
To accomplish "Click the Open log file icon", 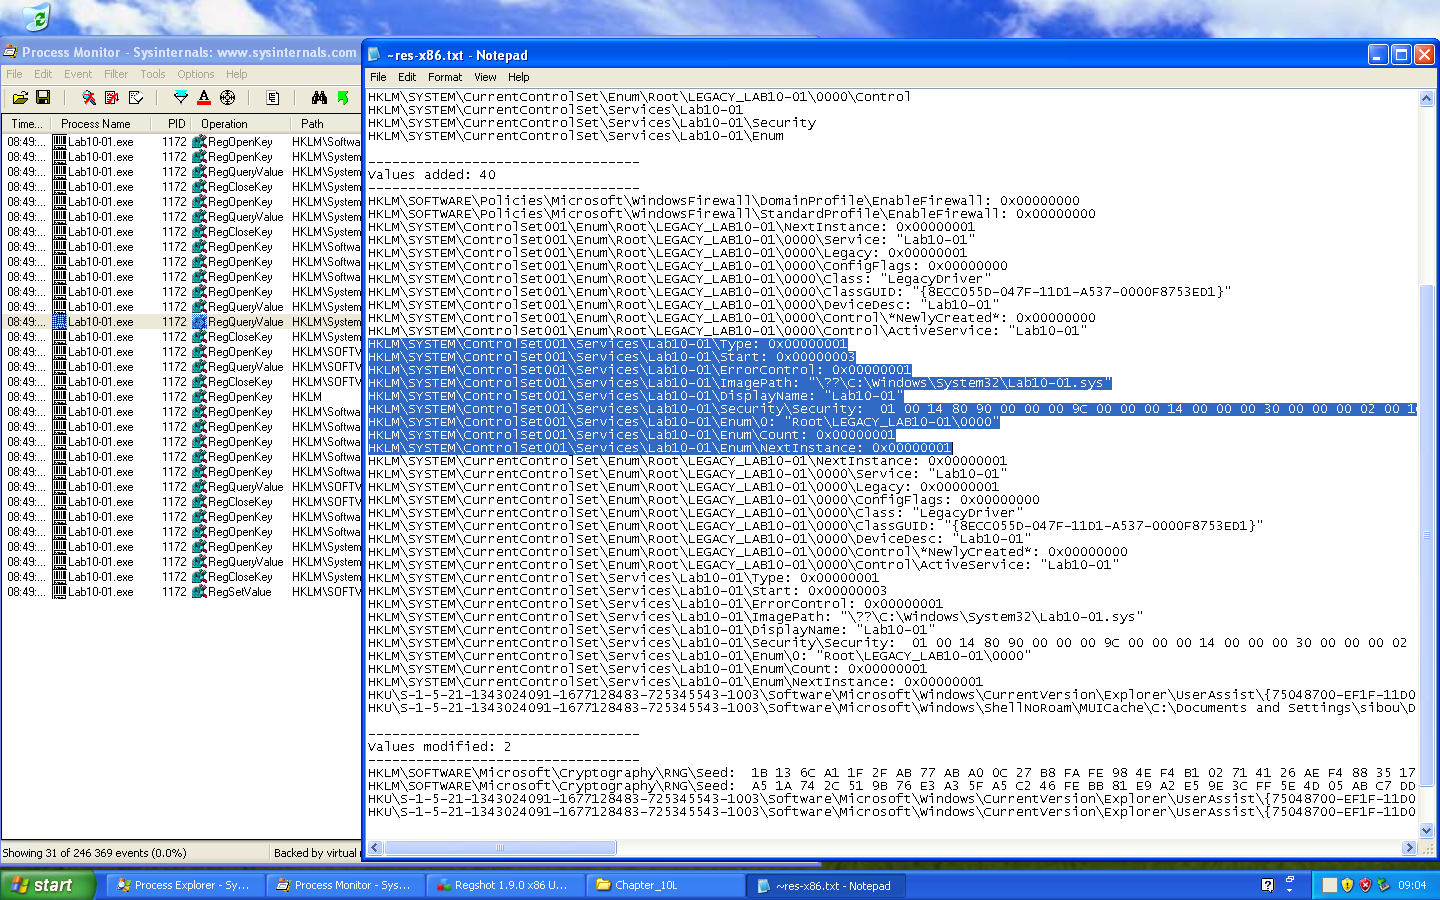I will 20,98.
